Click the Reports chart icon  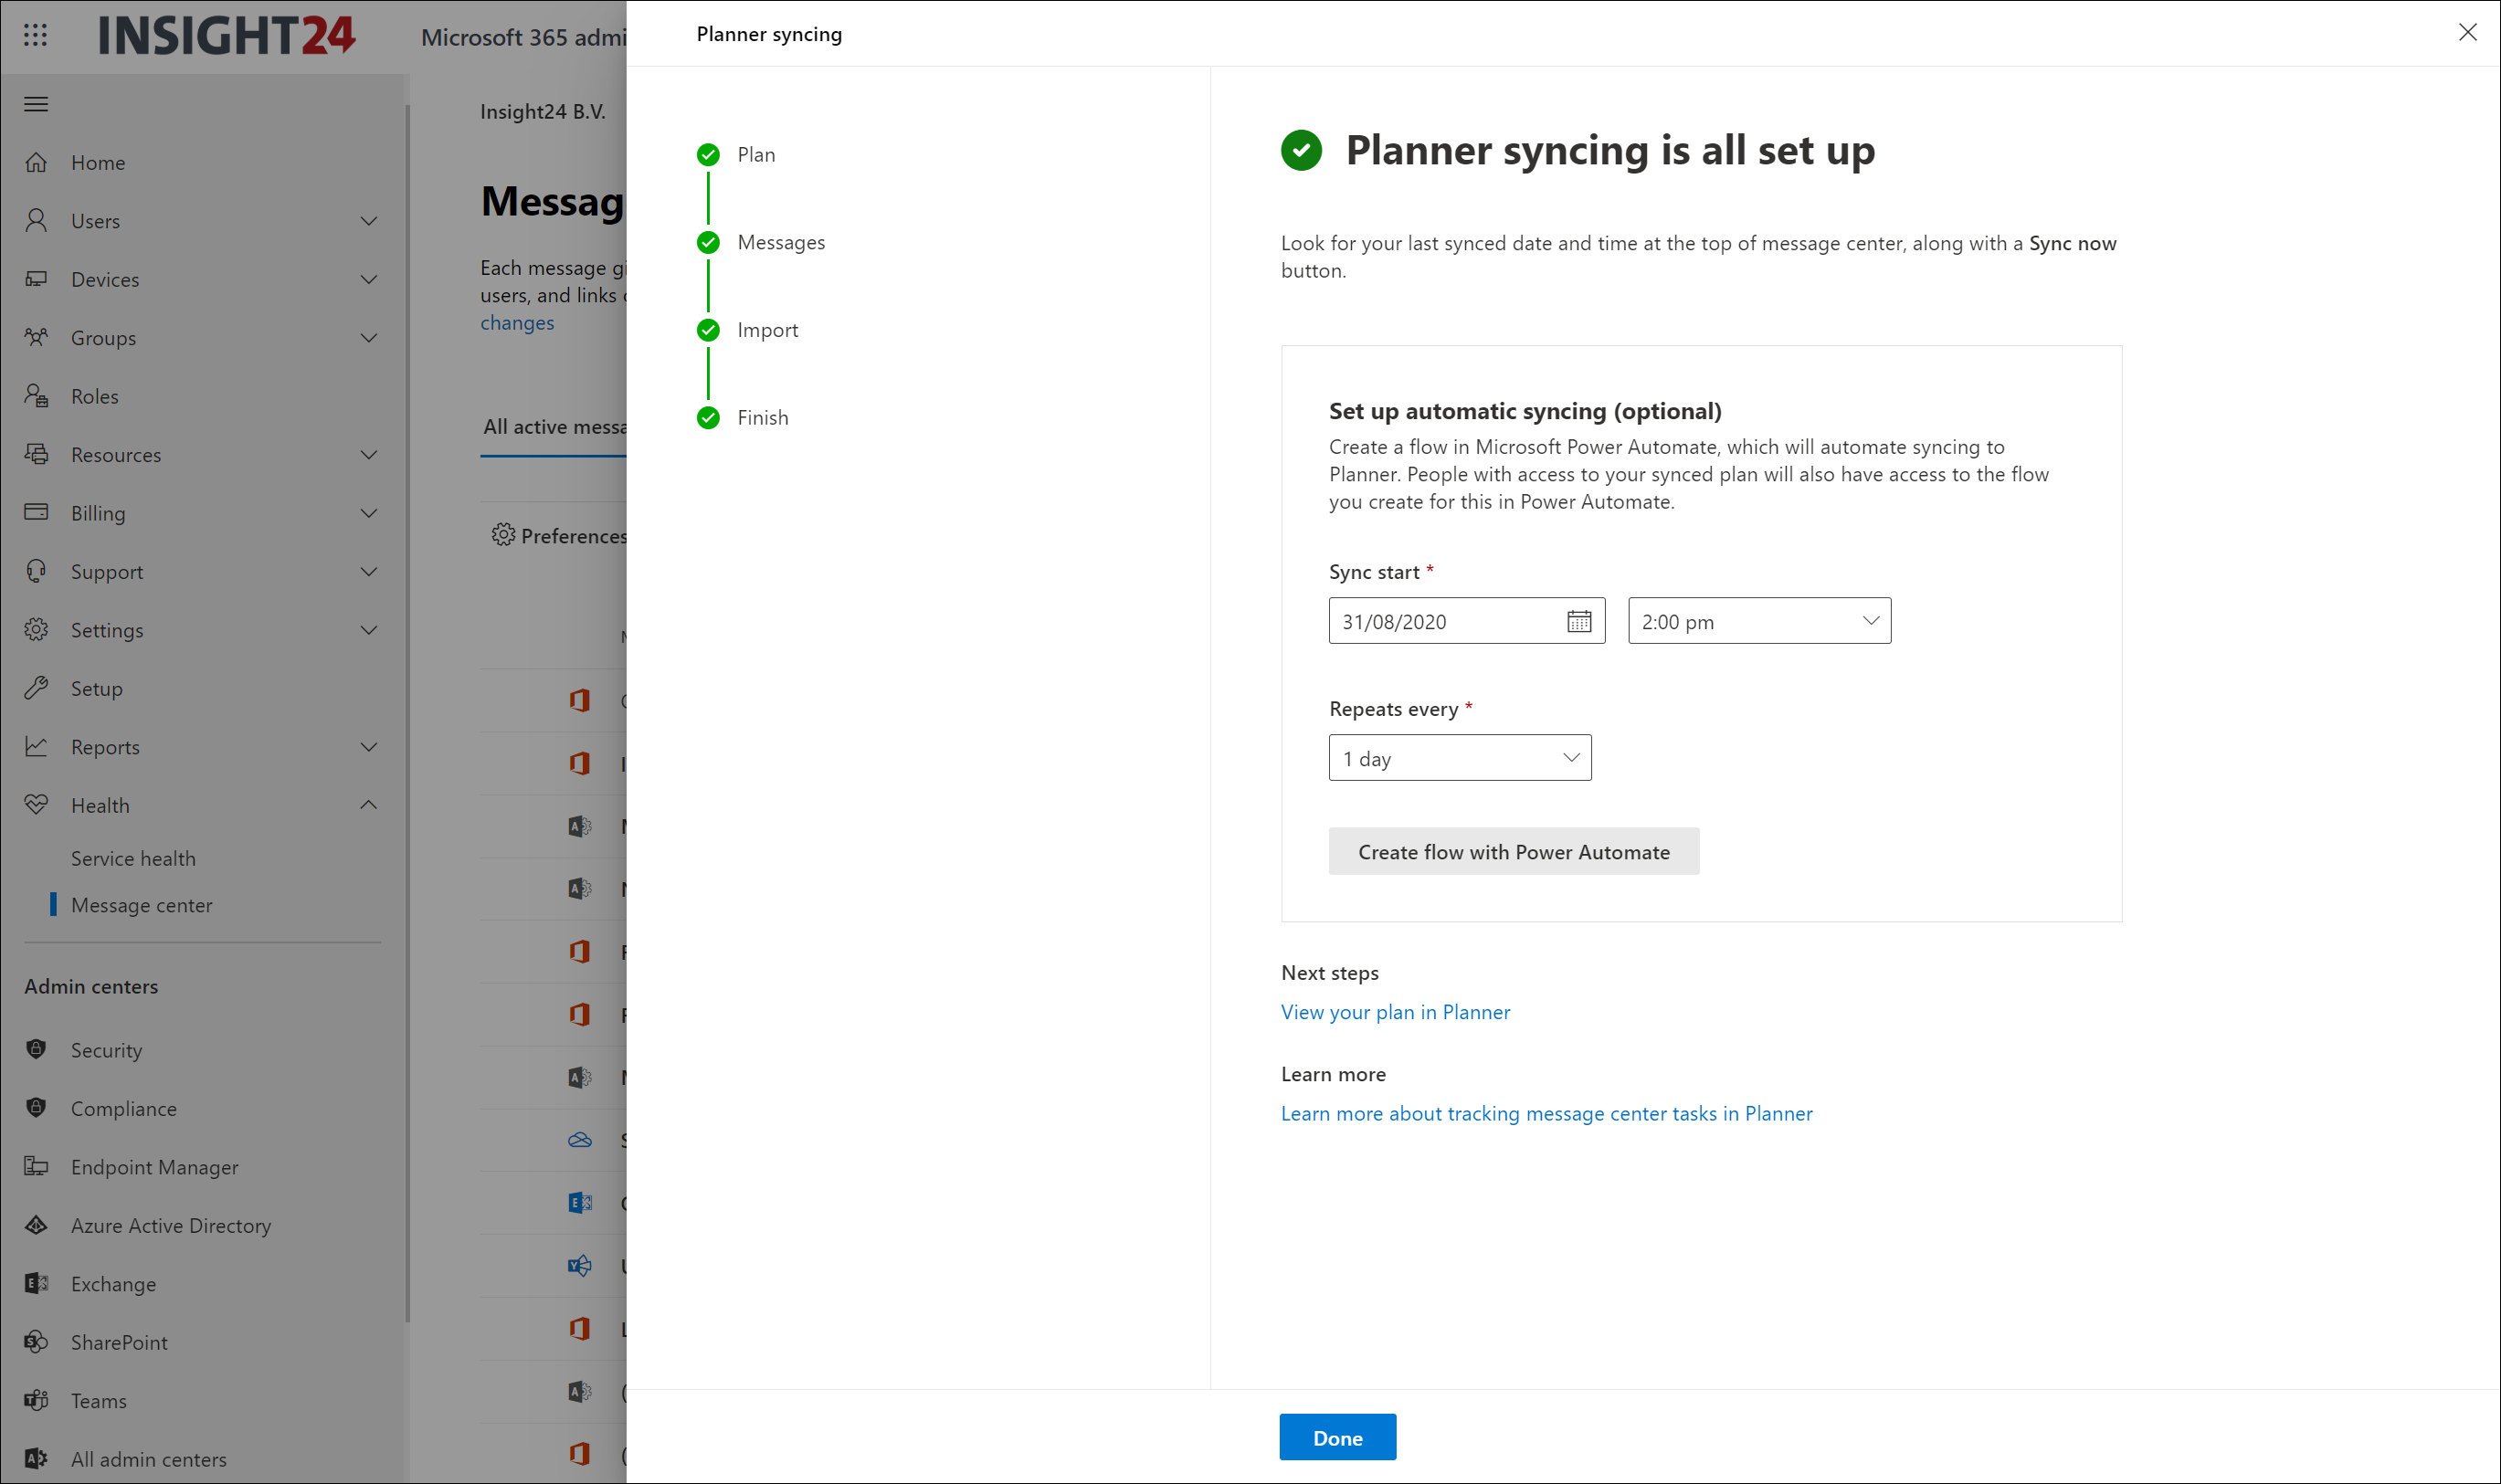pos(36,746)
